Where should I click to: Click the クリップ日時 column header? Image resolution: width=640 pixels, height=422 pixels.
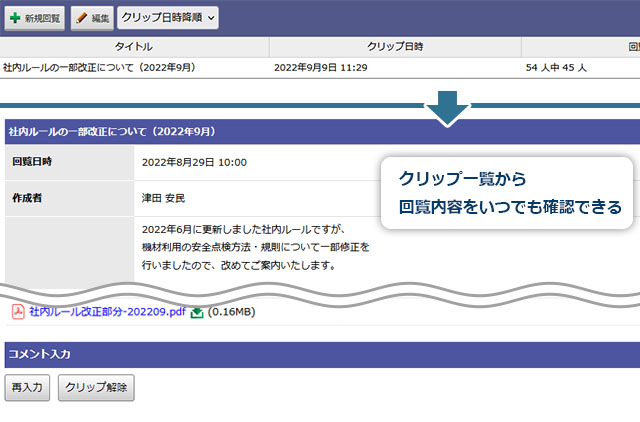tap(395, 47)
